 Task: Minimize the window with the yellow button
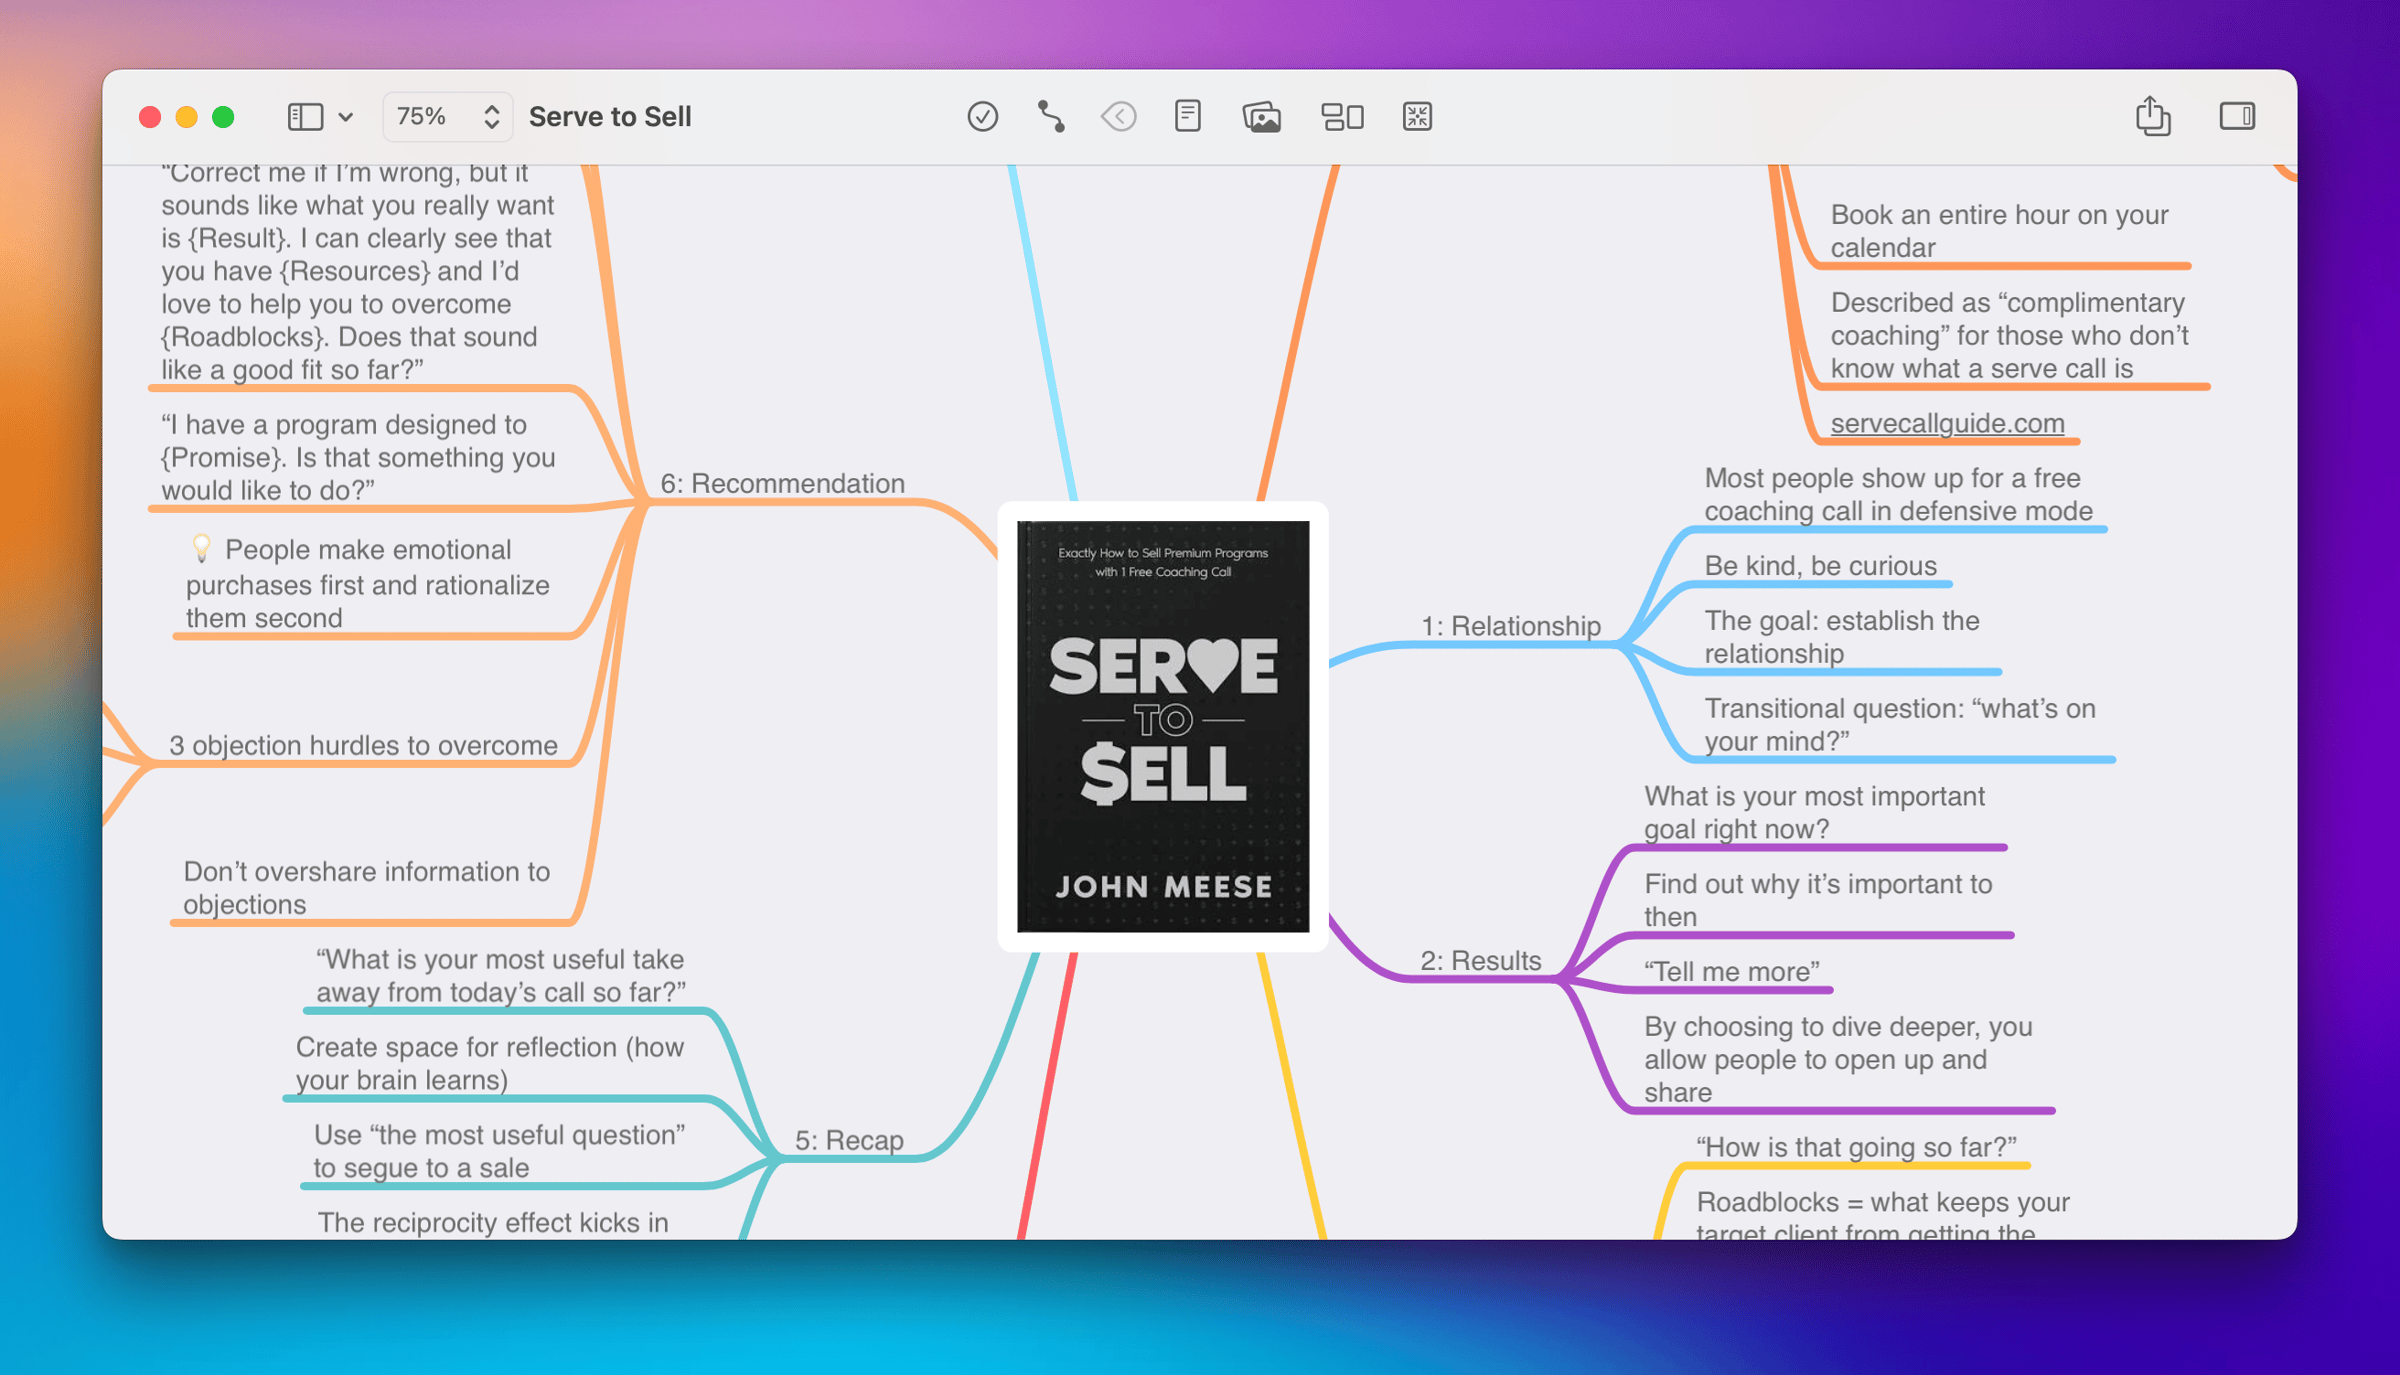pyautogui.click(x=187, y=117)
